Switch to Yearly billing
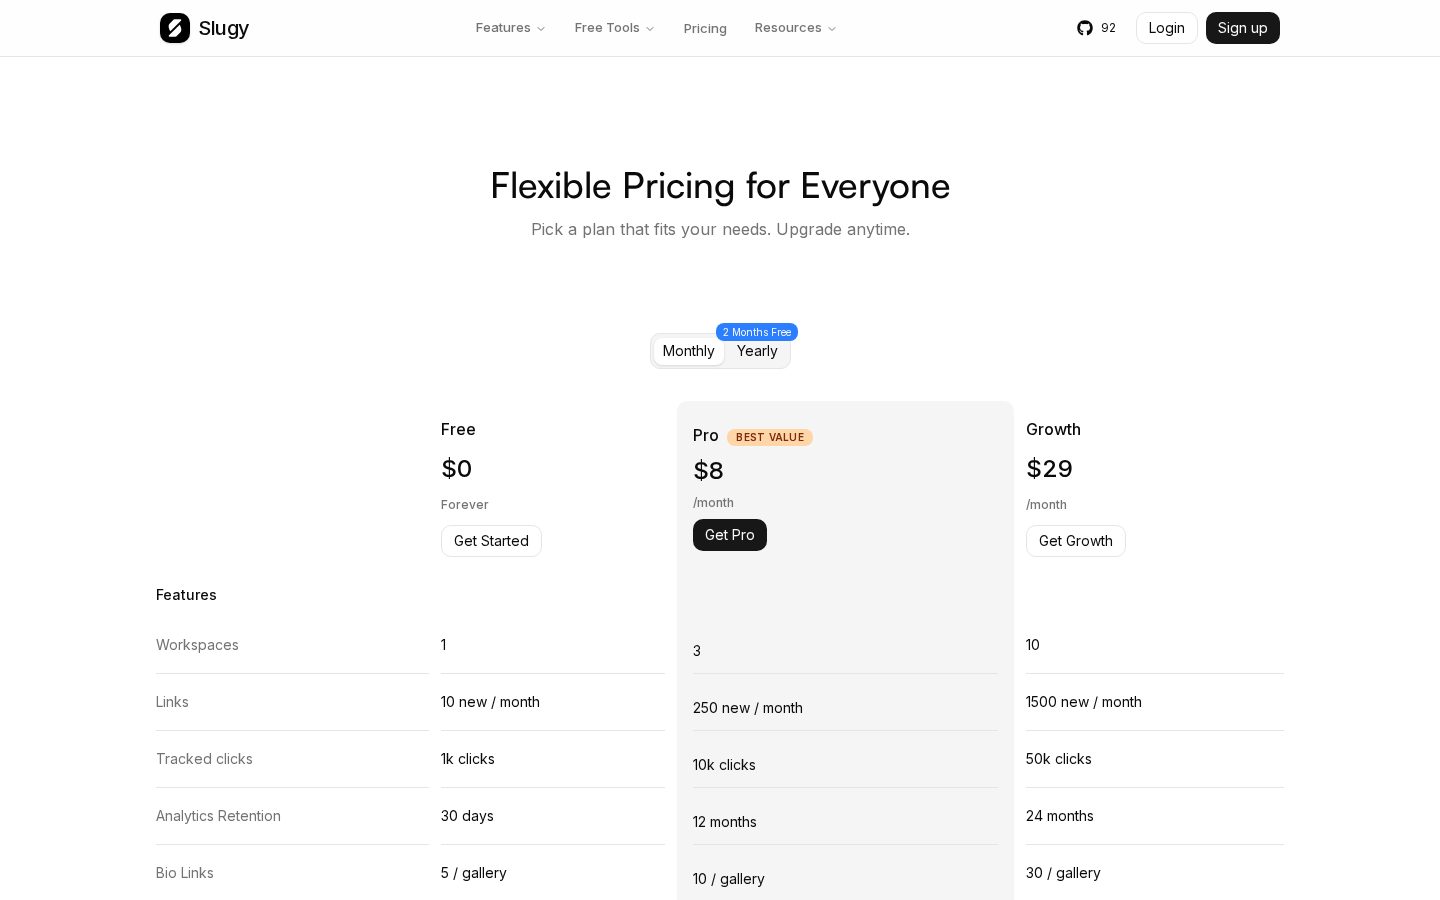Viewport: 1440px width, 900px height. tap(757, 351)
